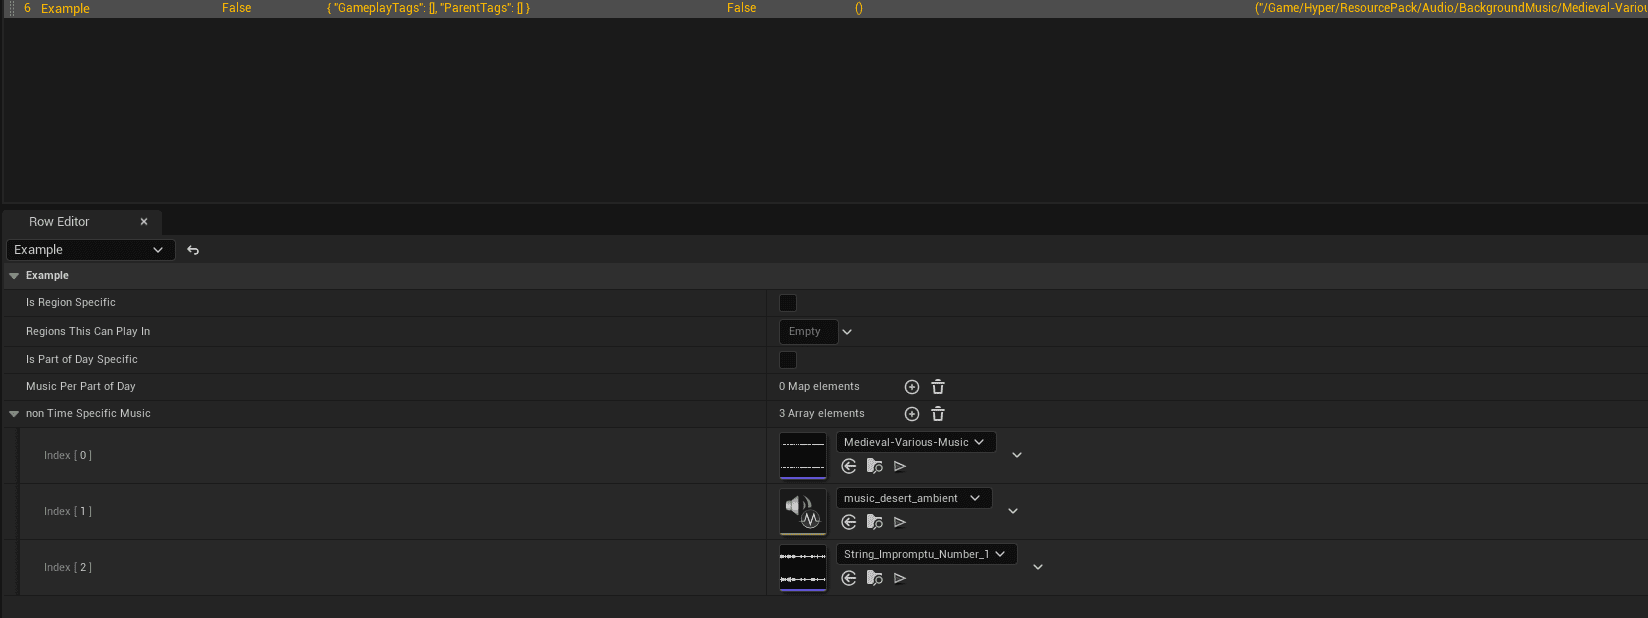This screenshot has width=1648, height=618.
Task: Collapse the Example category section
Action: tap(14, 276)
